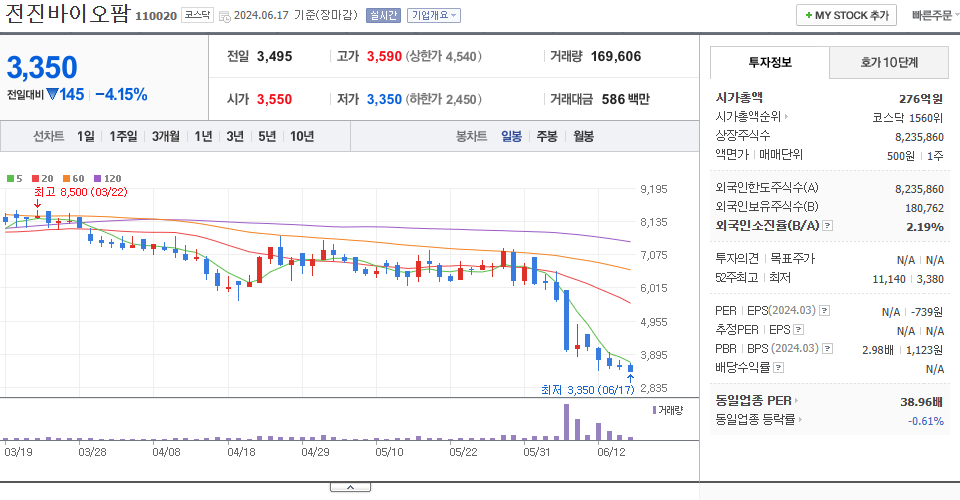This screenshot has width=960, height=500.
Task: Click arrow next to 시가총액순위
Action: coord(786,116)
